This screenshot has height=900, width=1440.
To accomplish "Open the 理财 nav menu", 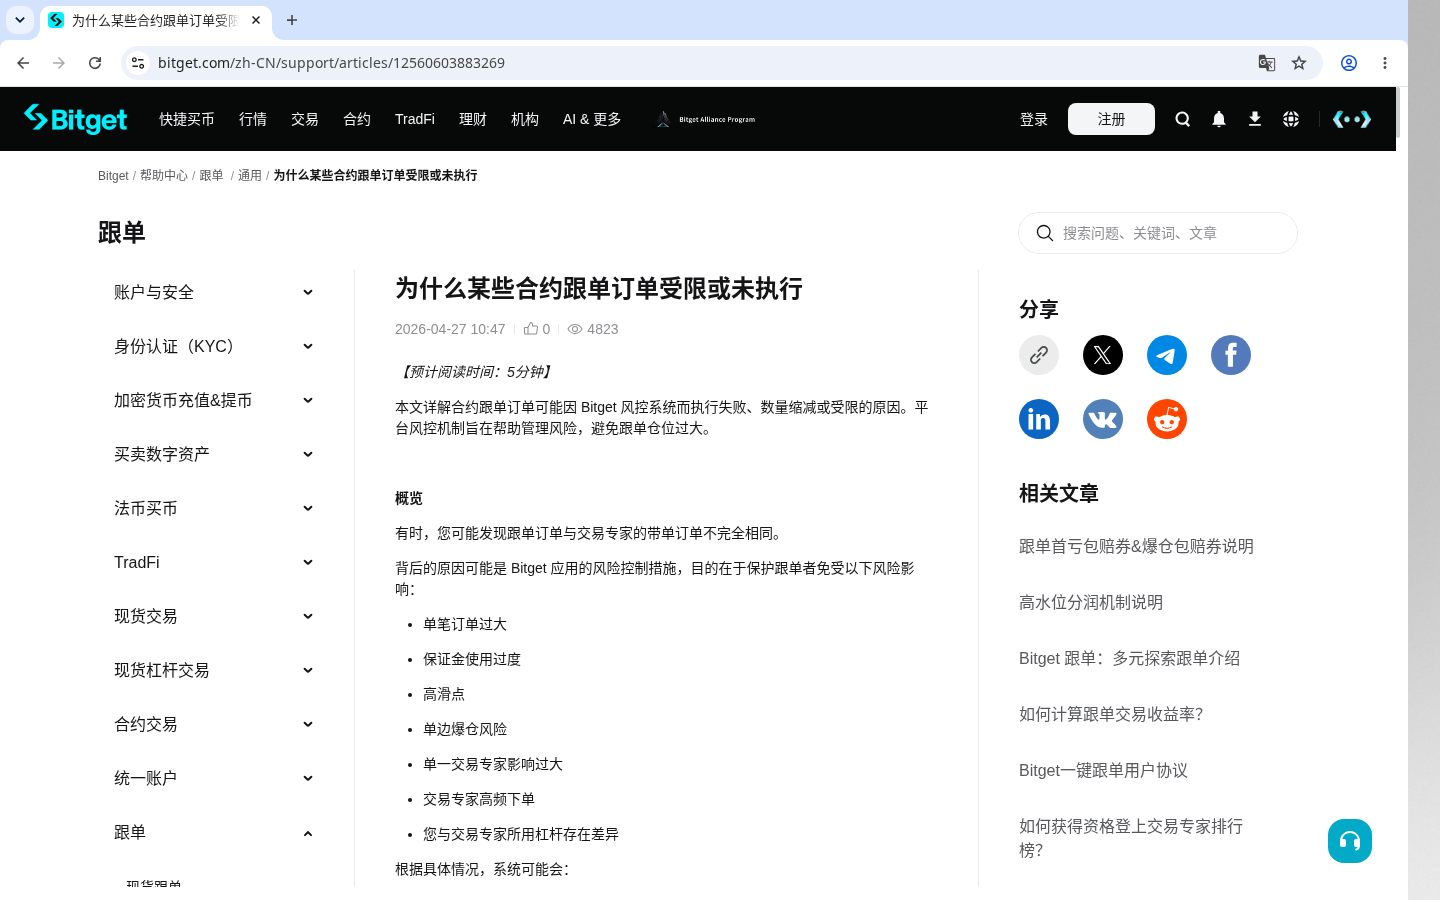I will (x=473, y=119).
